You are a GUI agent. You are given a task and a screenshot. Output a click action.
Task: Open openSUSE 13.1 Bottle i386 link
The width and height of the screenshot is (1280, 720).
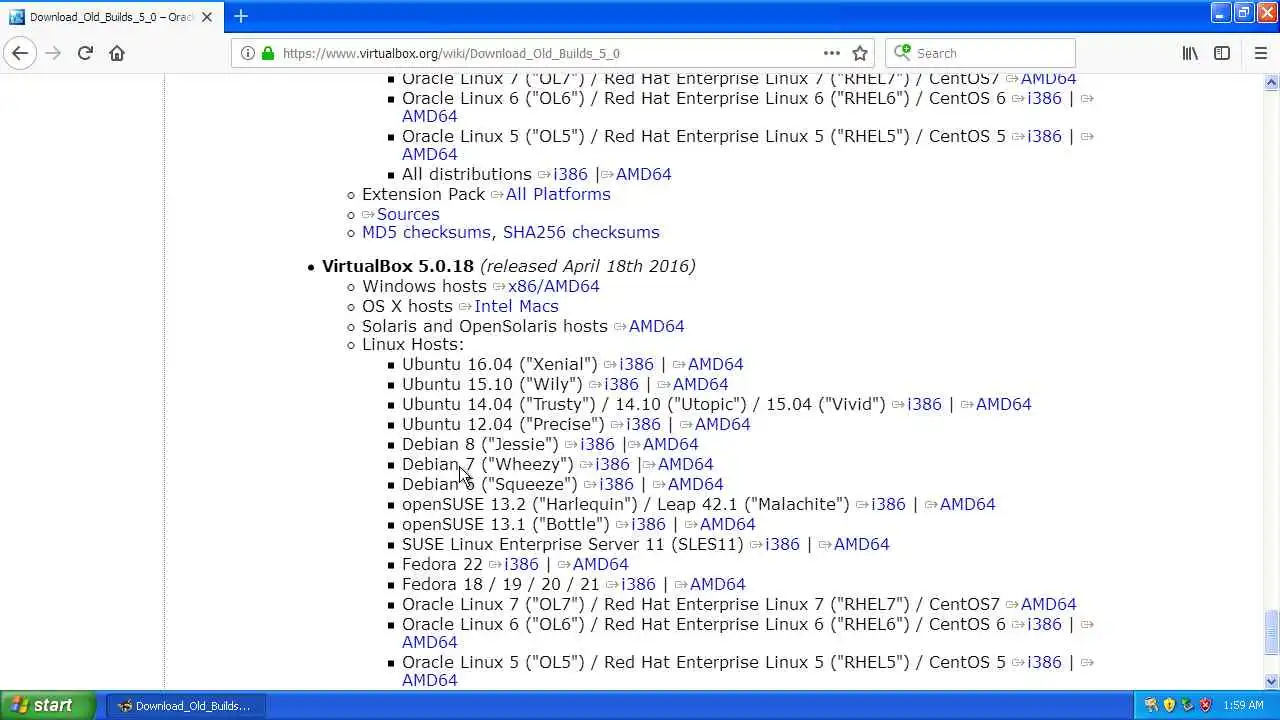coord(648,524)
